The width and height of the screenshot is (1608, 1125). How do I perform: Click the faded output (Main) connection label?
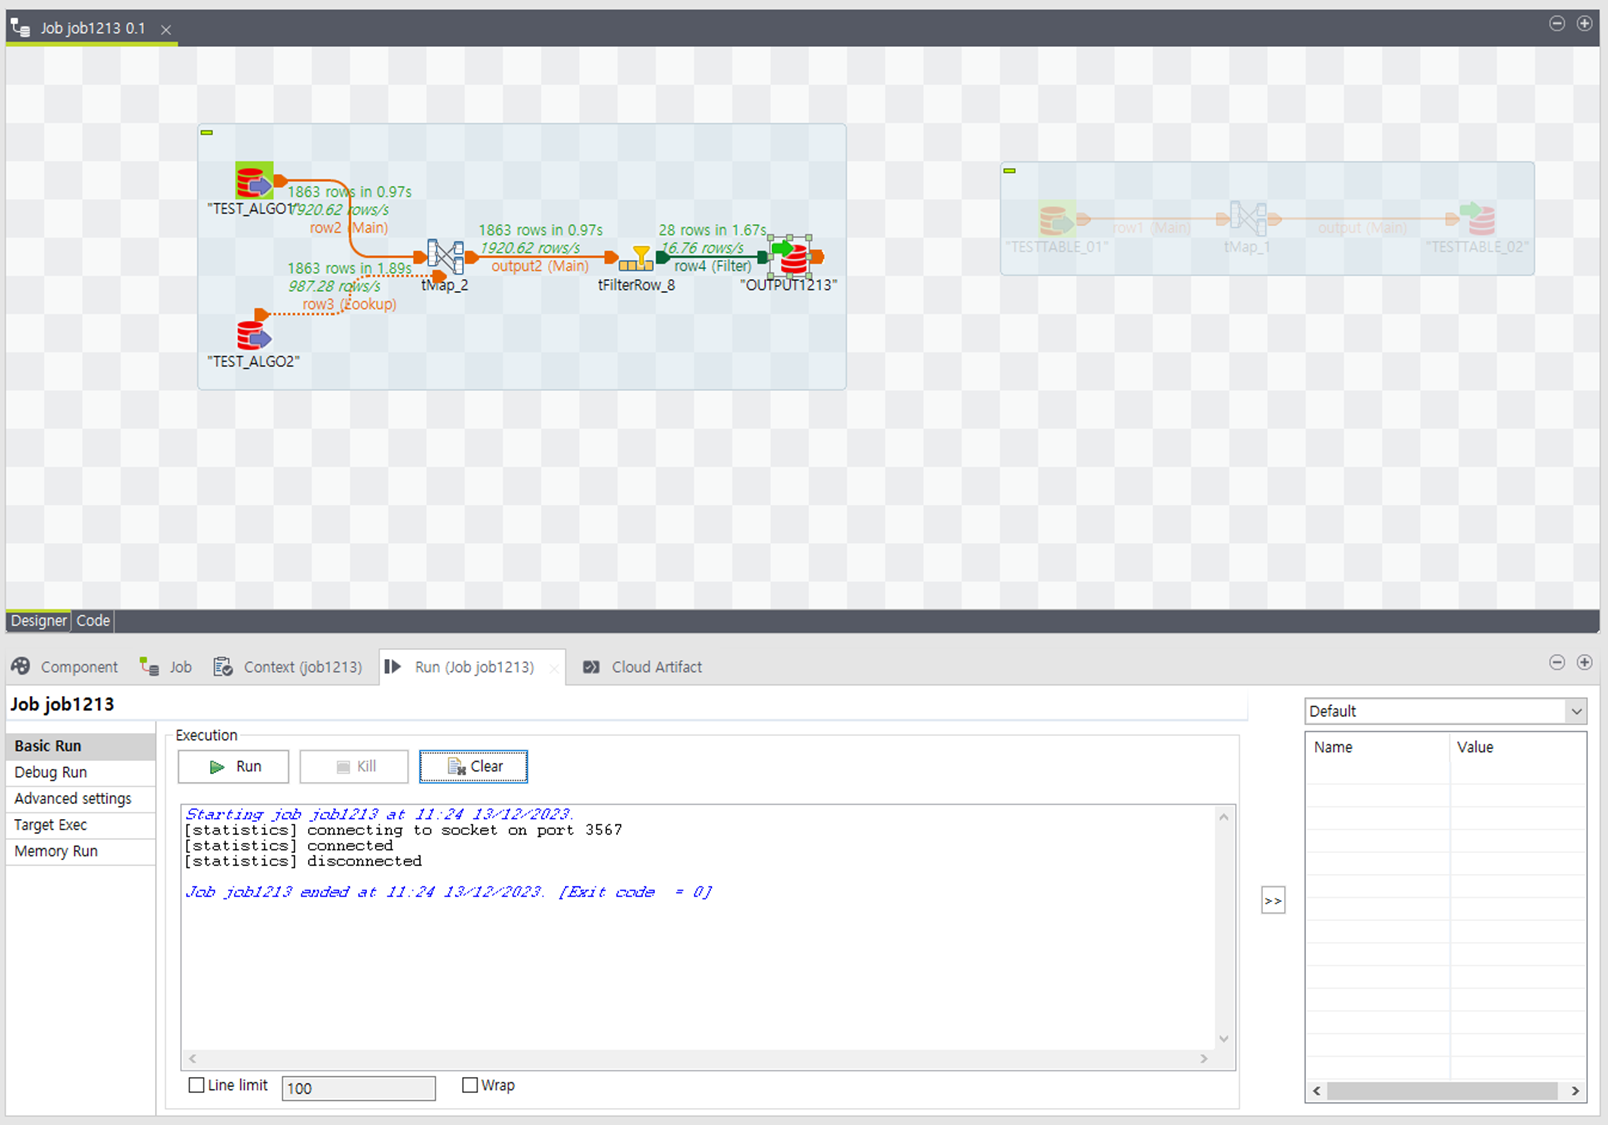1363,228
